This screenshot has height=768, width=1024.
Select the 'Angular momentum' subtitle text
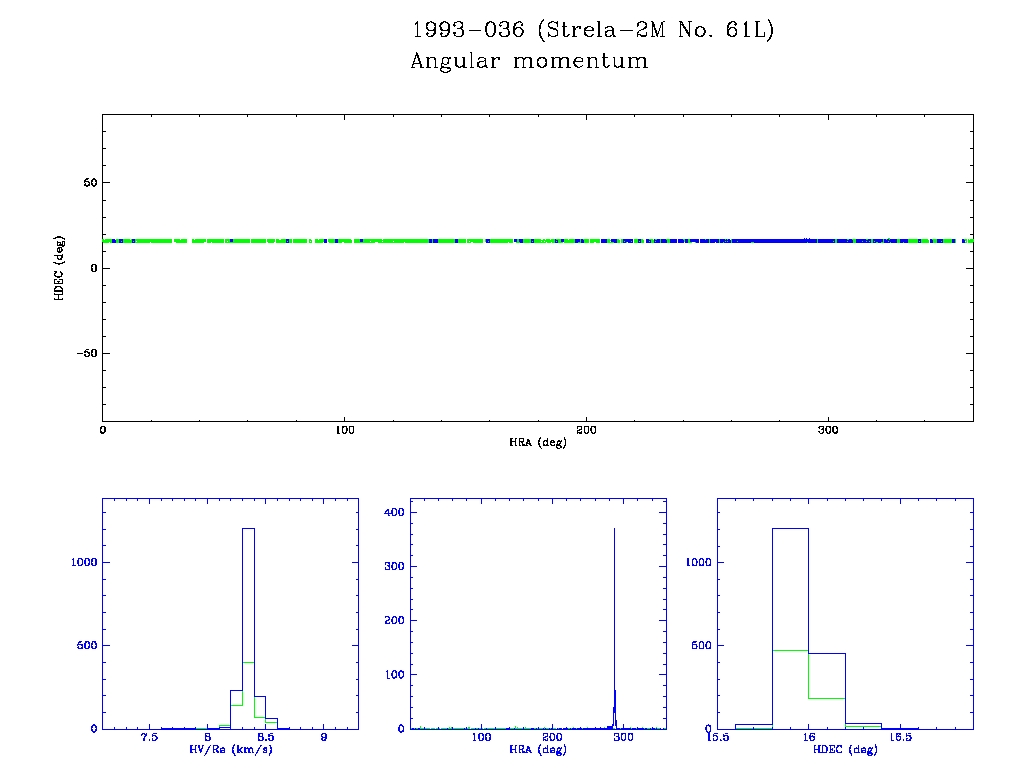[529, 62]
